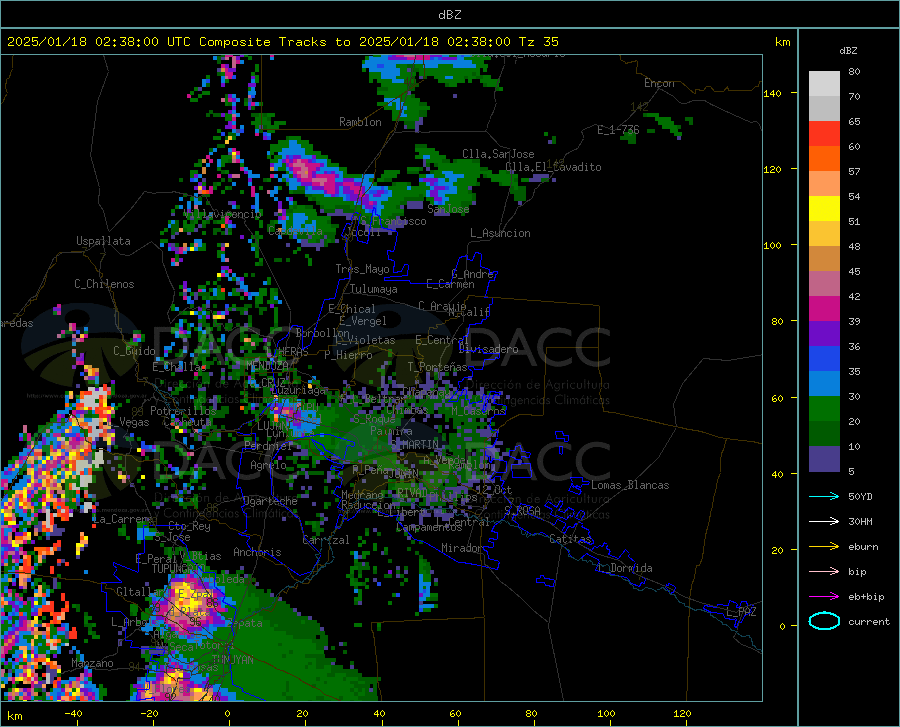Click the white 30HM arrow legend icon

[824, 522]
